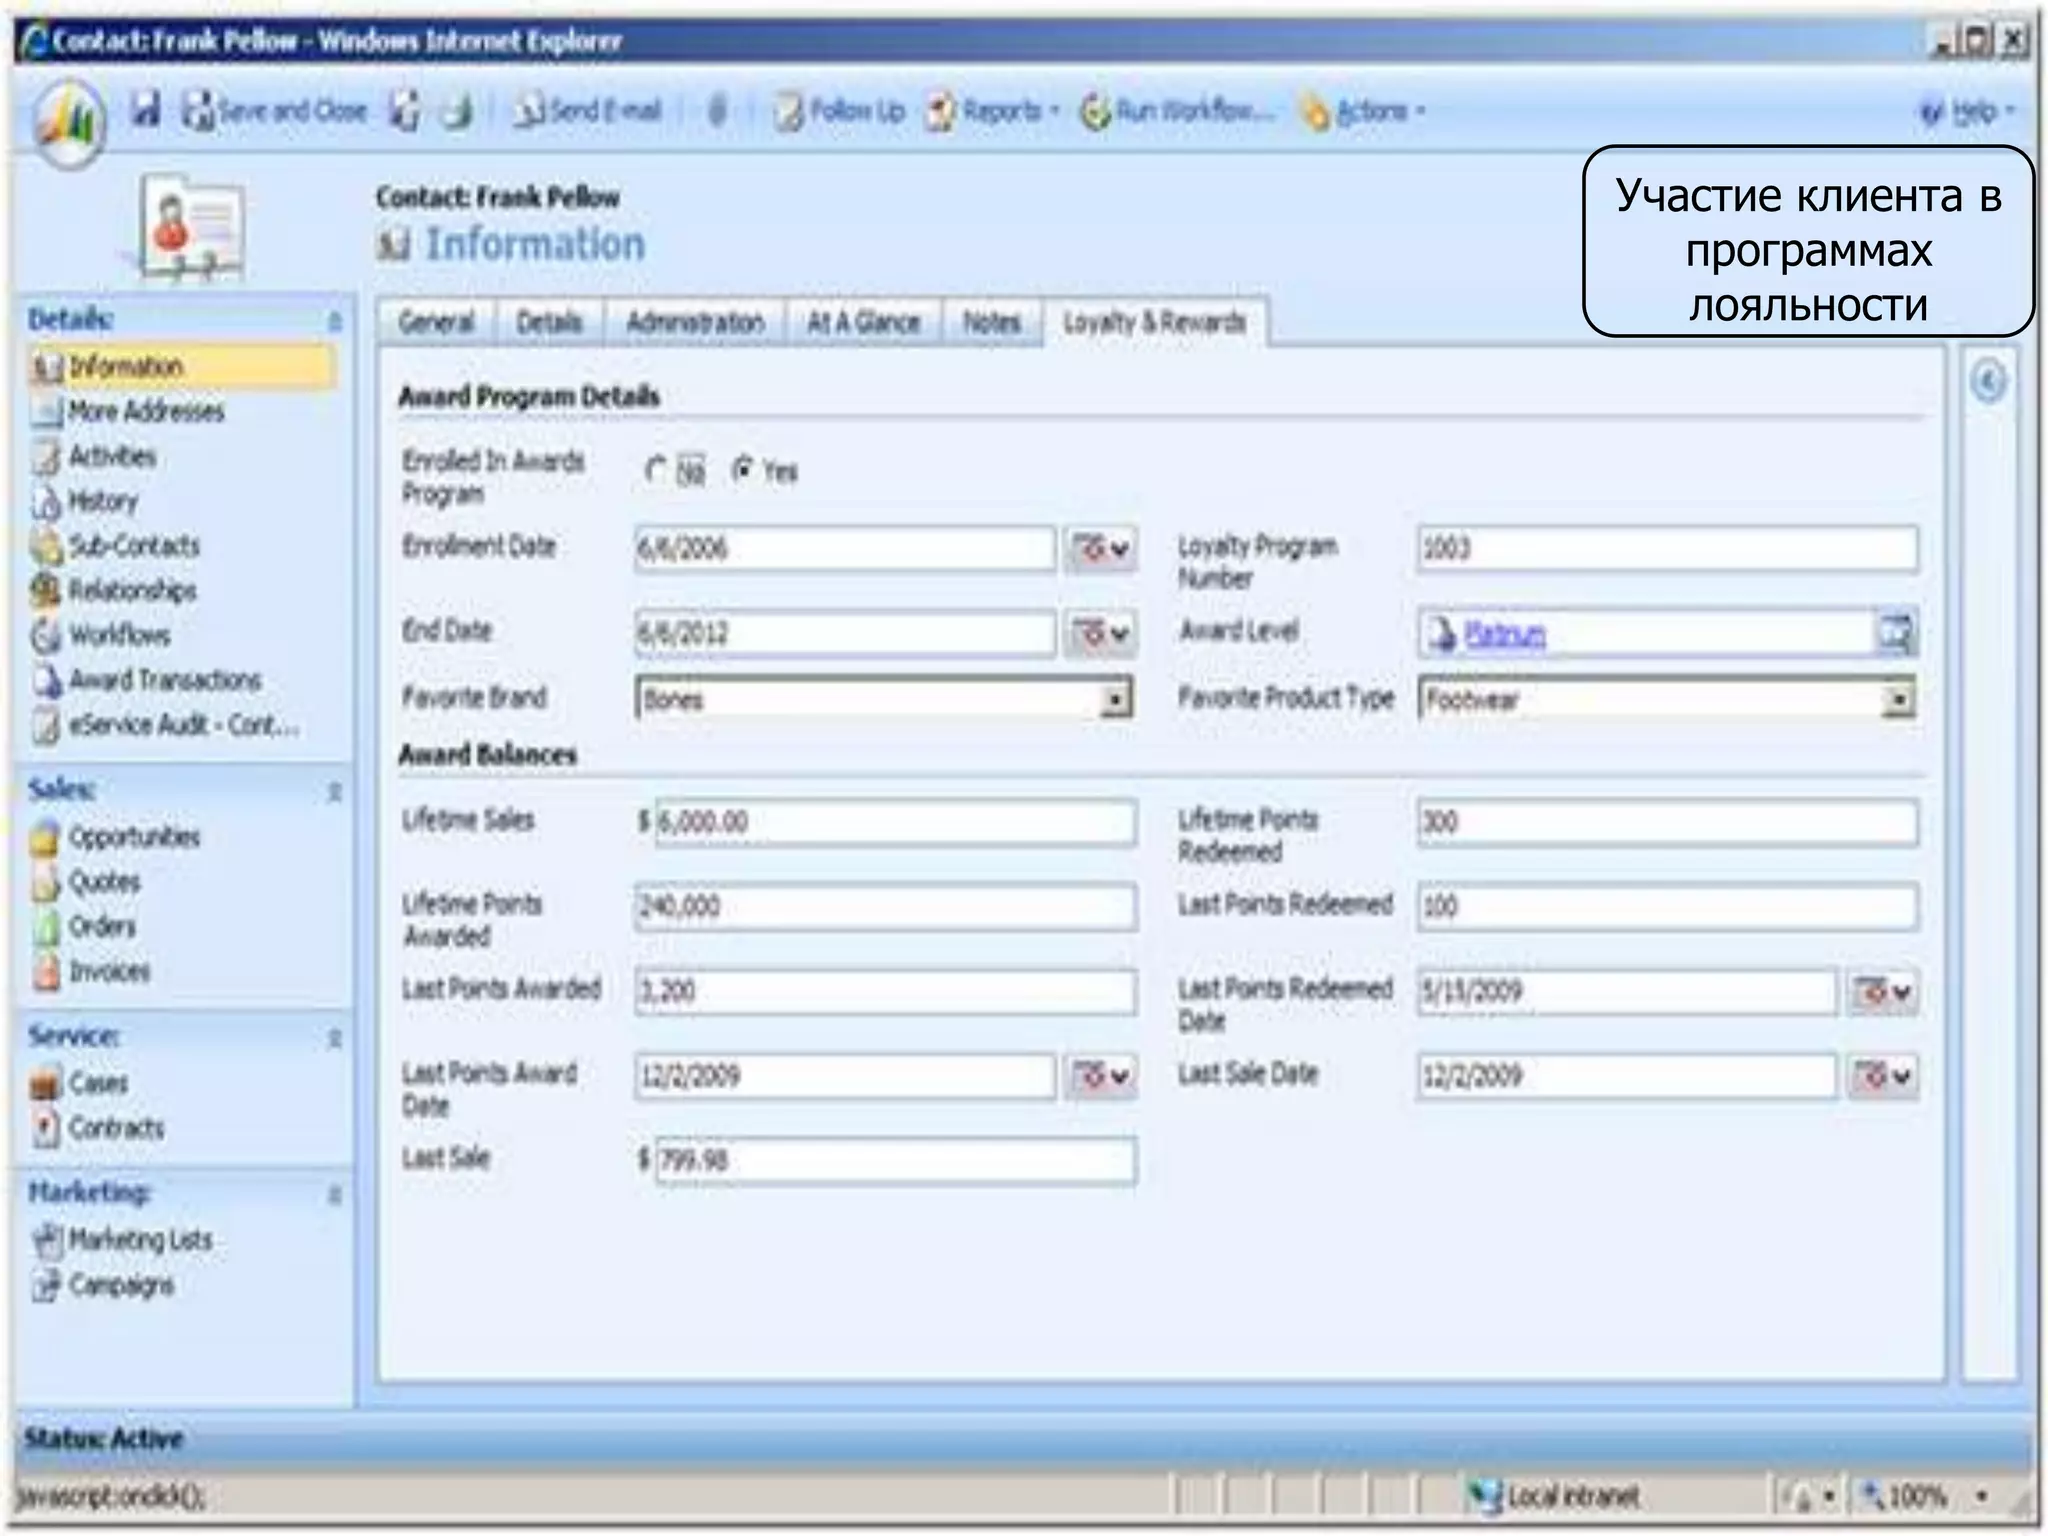Open calendar picker for Enrollment Date
2048x1536 pixels.
(x=1100, y=548)
